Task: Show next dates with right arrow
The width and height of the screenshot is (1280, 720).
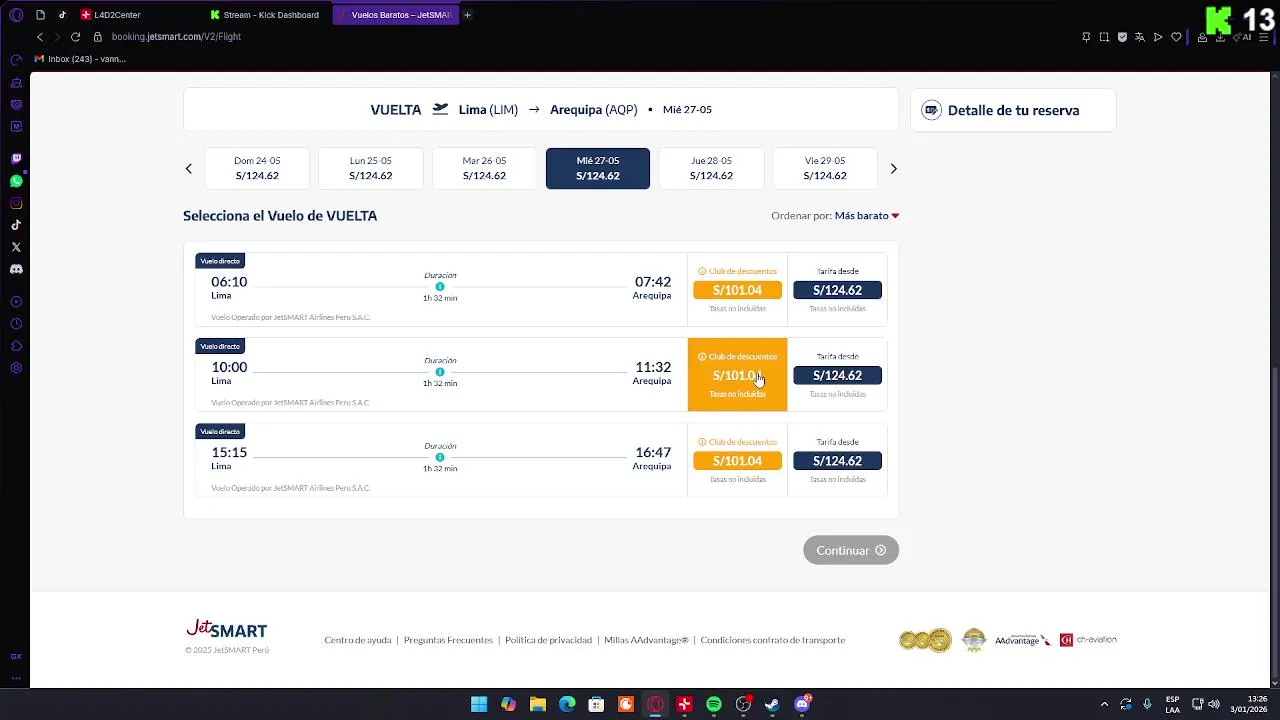Action: click(894, 169)
